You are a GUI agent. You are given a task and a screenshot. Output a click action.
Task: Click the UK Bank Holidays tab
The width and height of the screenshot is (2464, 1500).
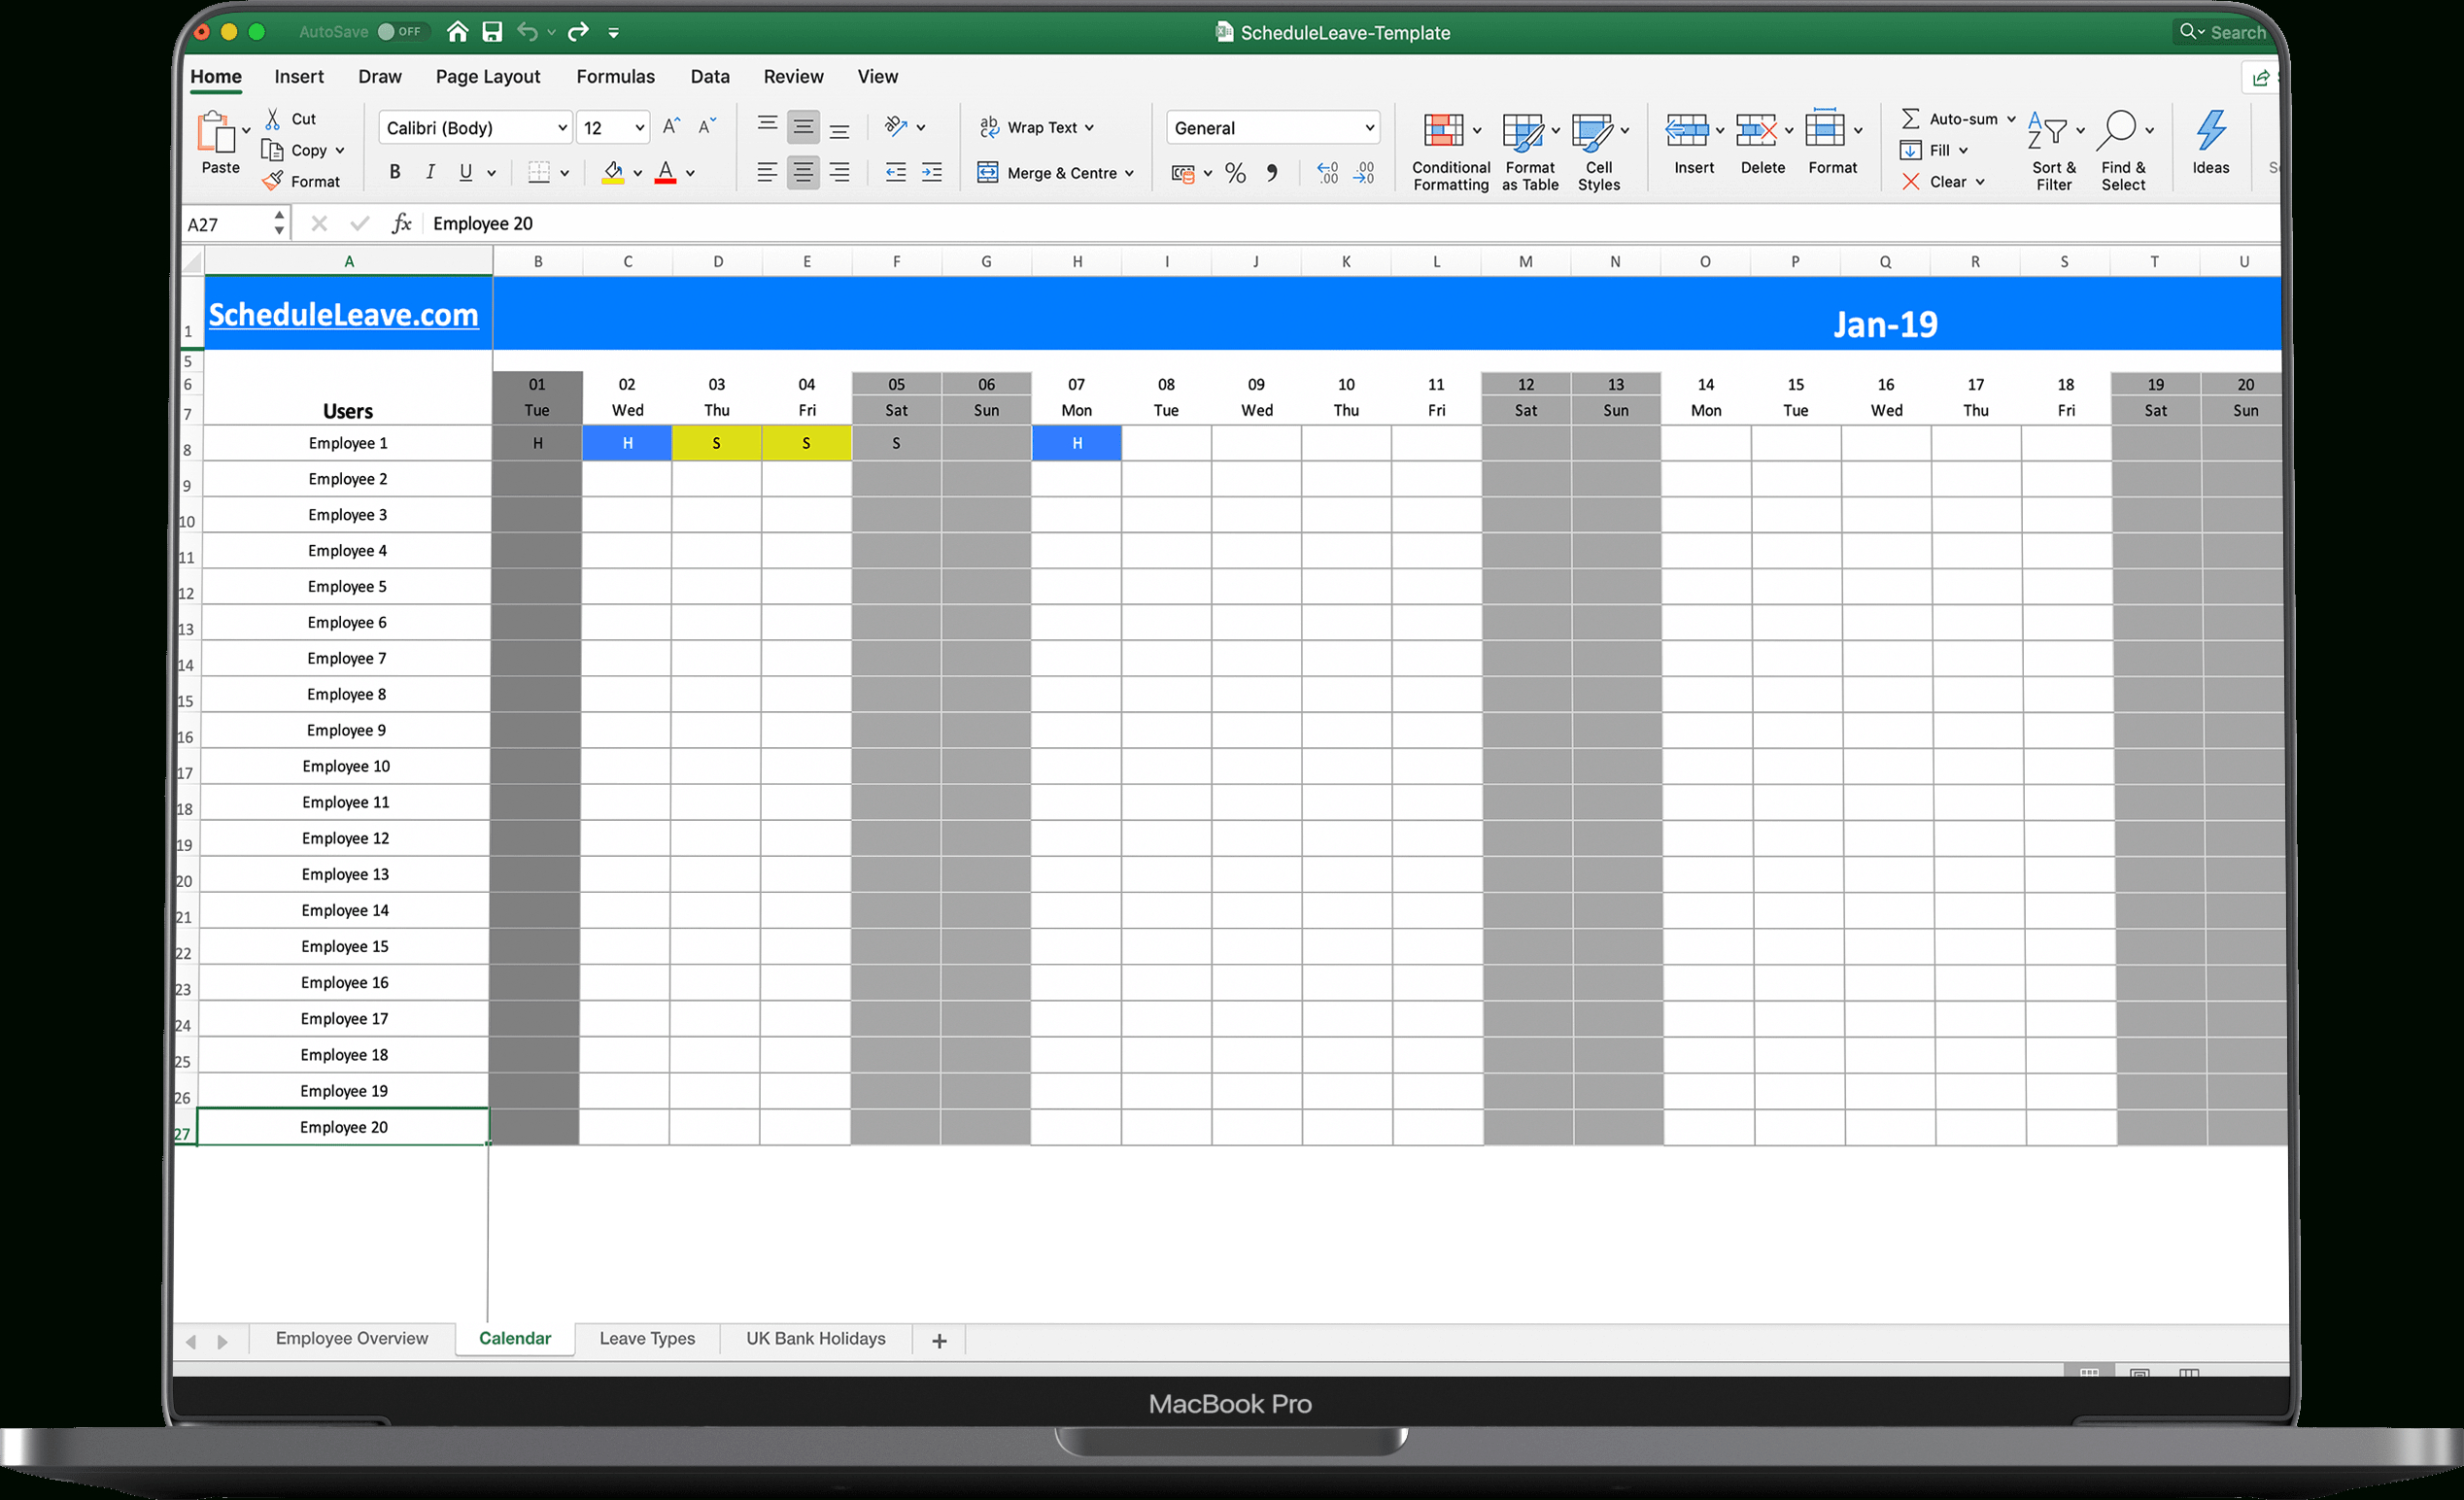815,1338
